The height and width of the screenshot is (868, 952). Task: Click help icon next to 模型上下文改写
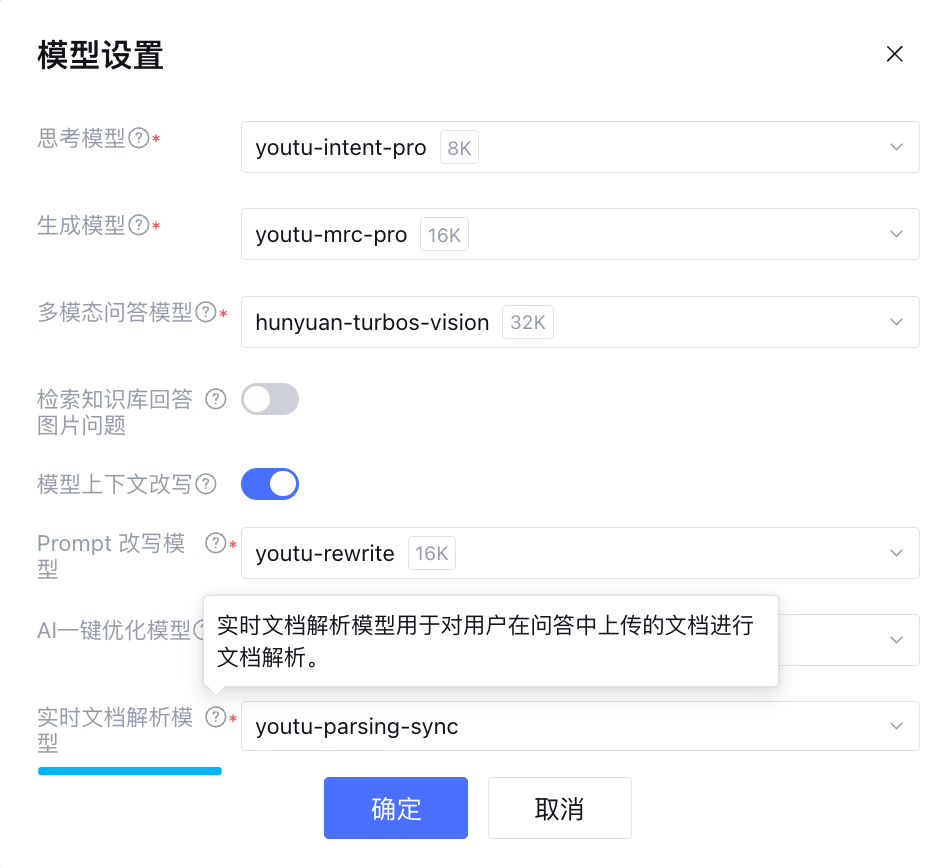206,484
